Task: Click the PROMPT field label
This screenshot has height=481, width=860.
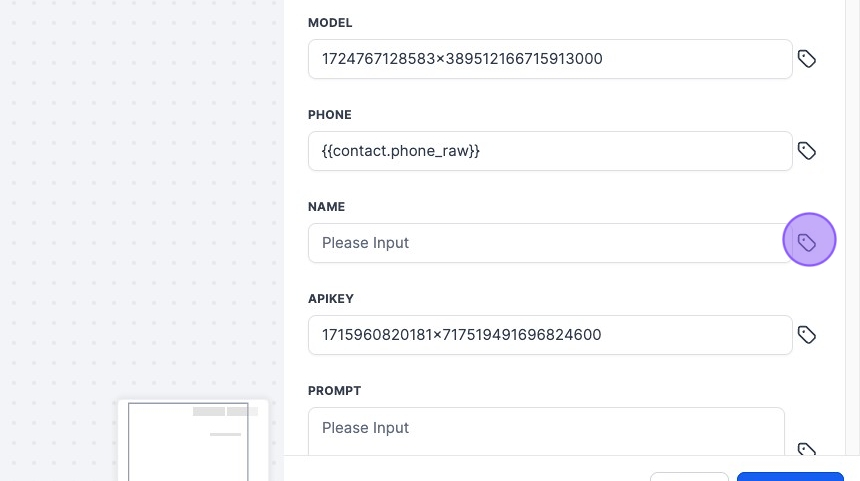Action: tap(334, 391)
